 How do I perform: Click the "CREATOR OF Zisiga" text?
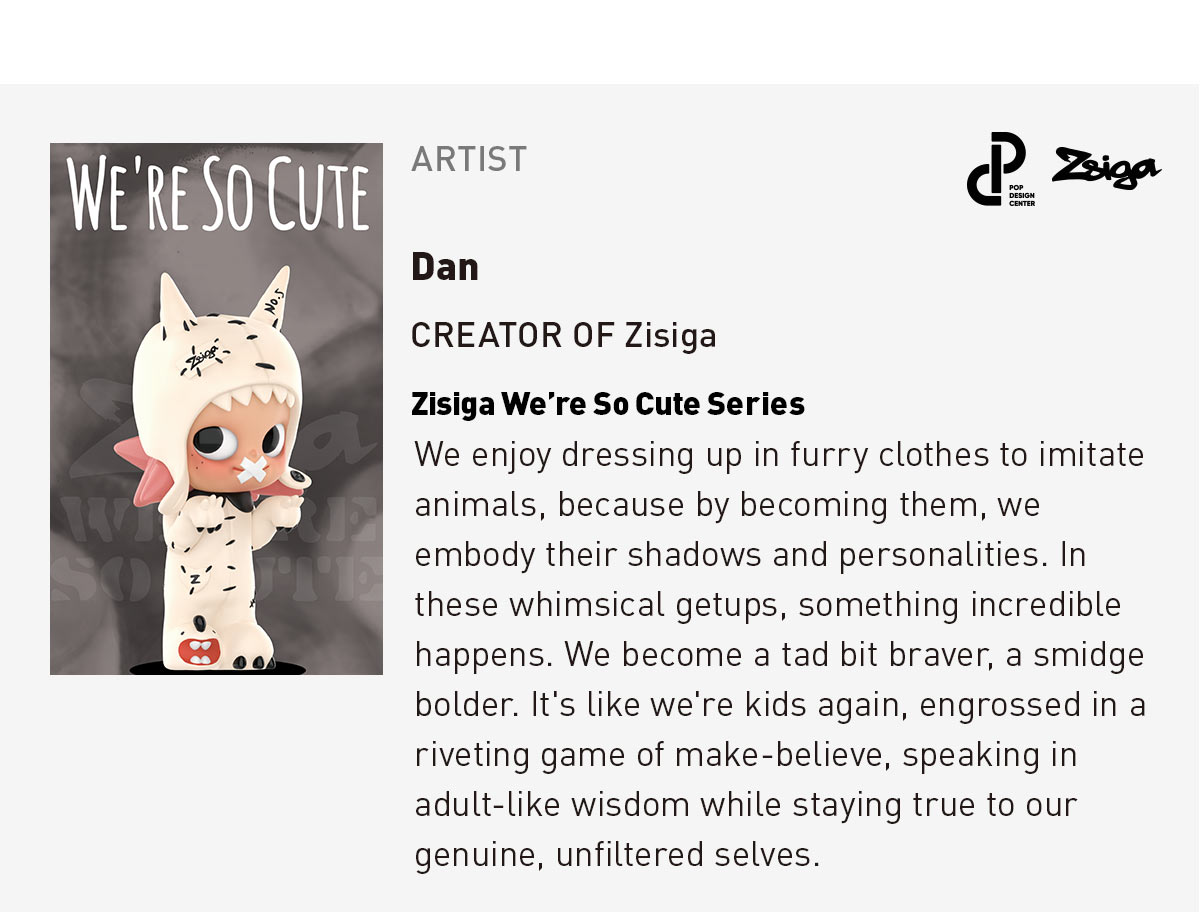(x=564, y=335)
